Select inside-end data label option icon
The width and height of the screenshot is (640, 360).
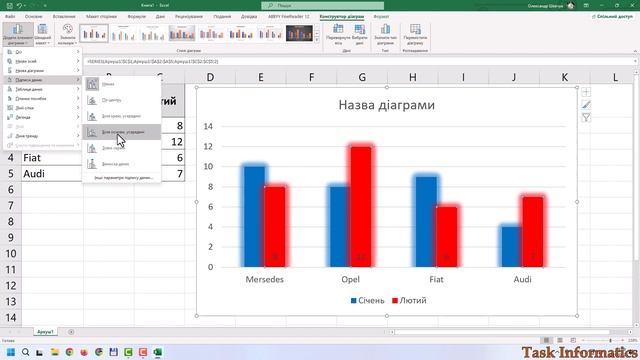[92, 116]
